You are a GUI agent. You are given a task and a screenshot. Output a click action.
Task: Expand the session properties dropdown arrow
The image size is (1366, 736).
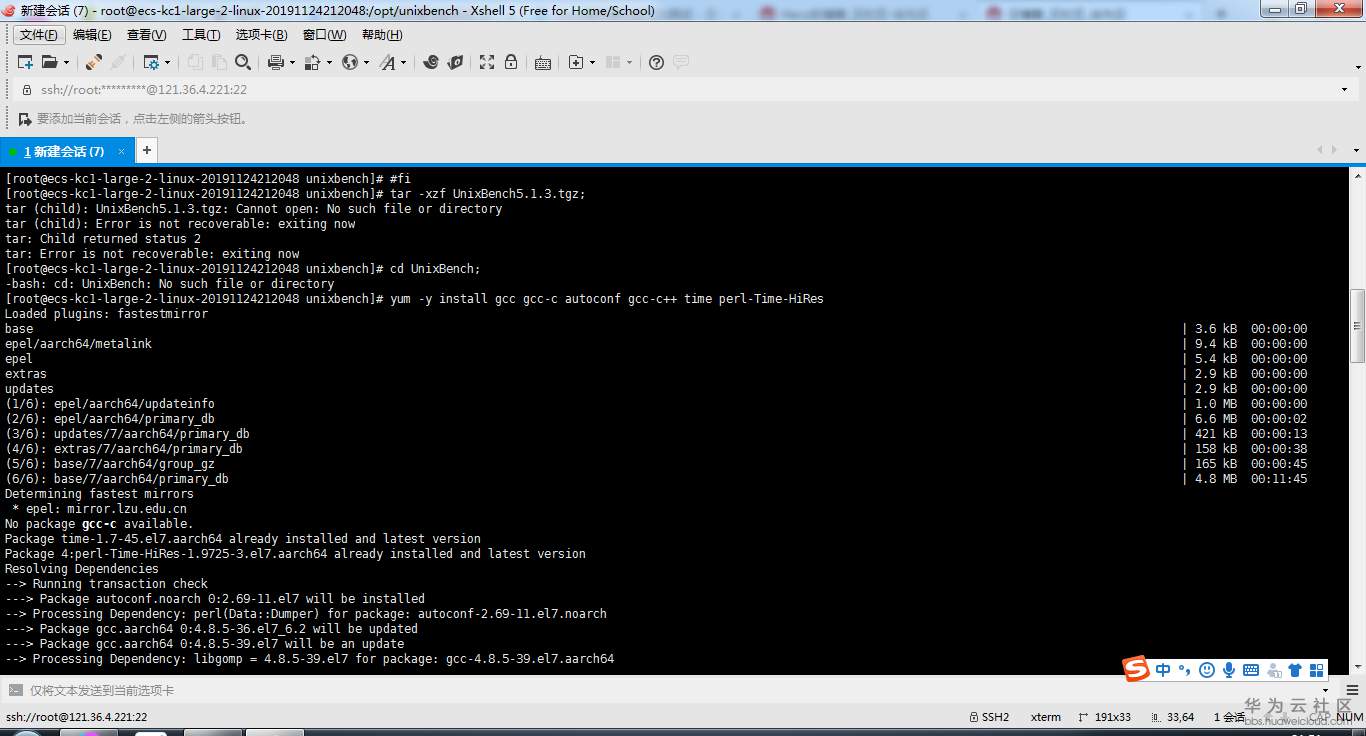click(x=167, y=62)
